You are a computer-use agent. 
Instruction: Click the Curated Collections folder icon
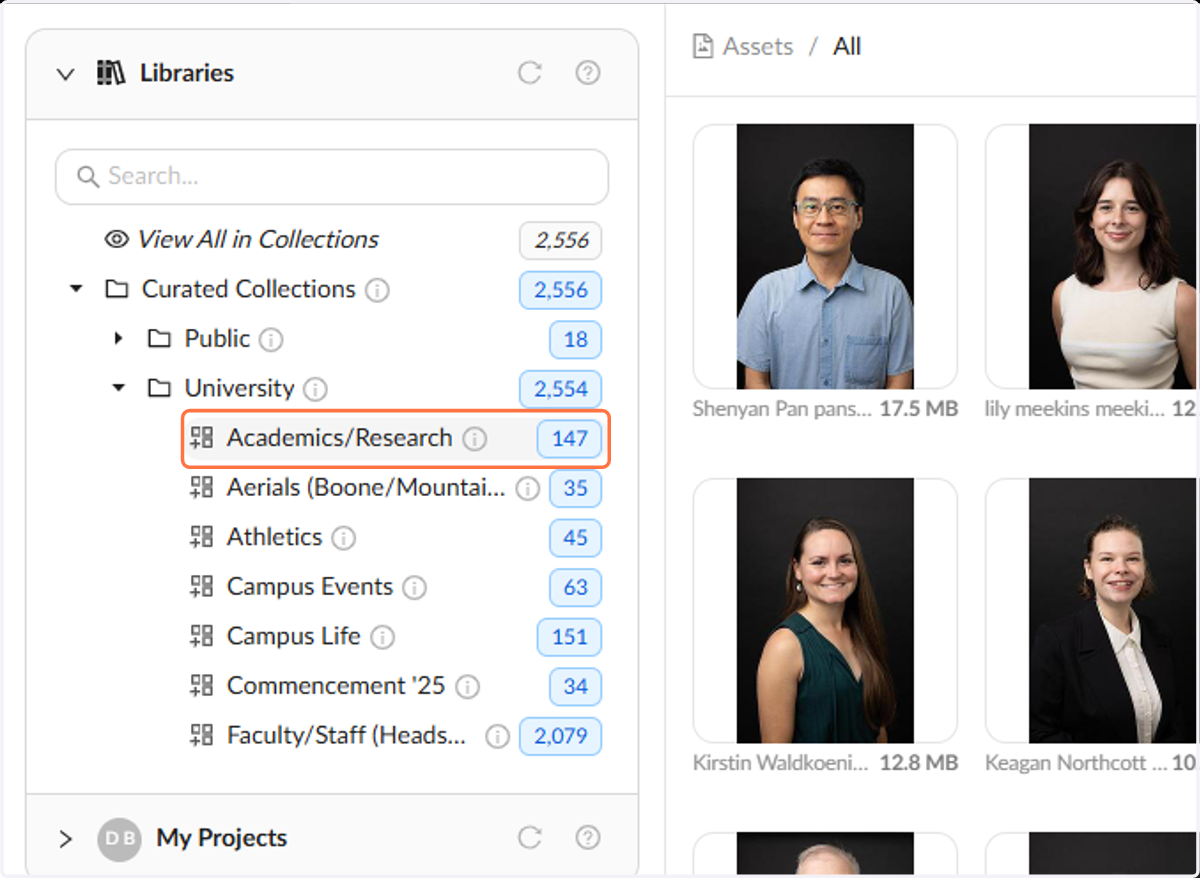point(117,289)
